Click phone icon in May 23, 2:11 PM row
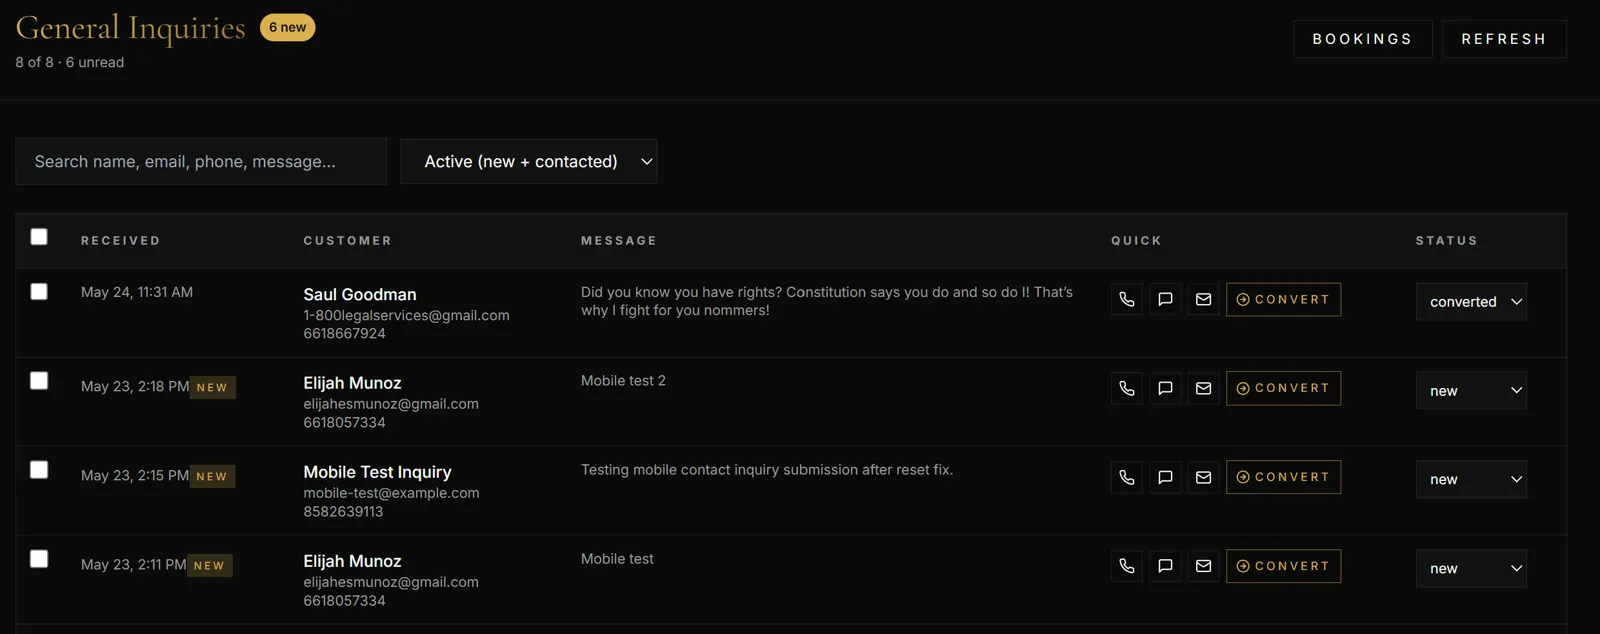Viewport: 1600px width, 634px height. (1127, 566)
